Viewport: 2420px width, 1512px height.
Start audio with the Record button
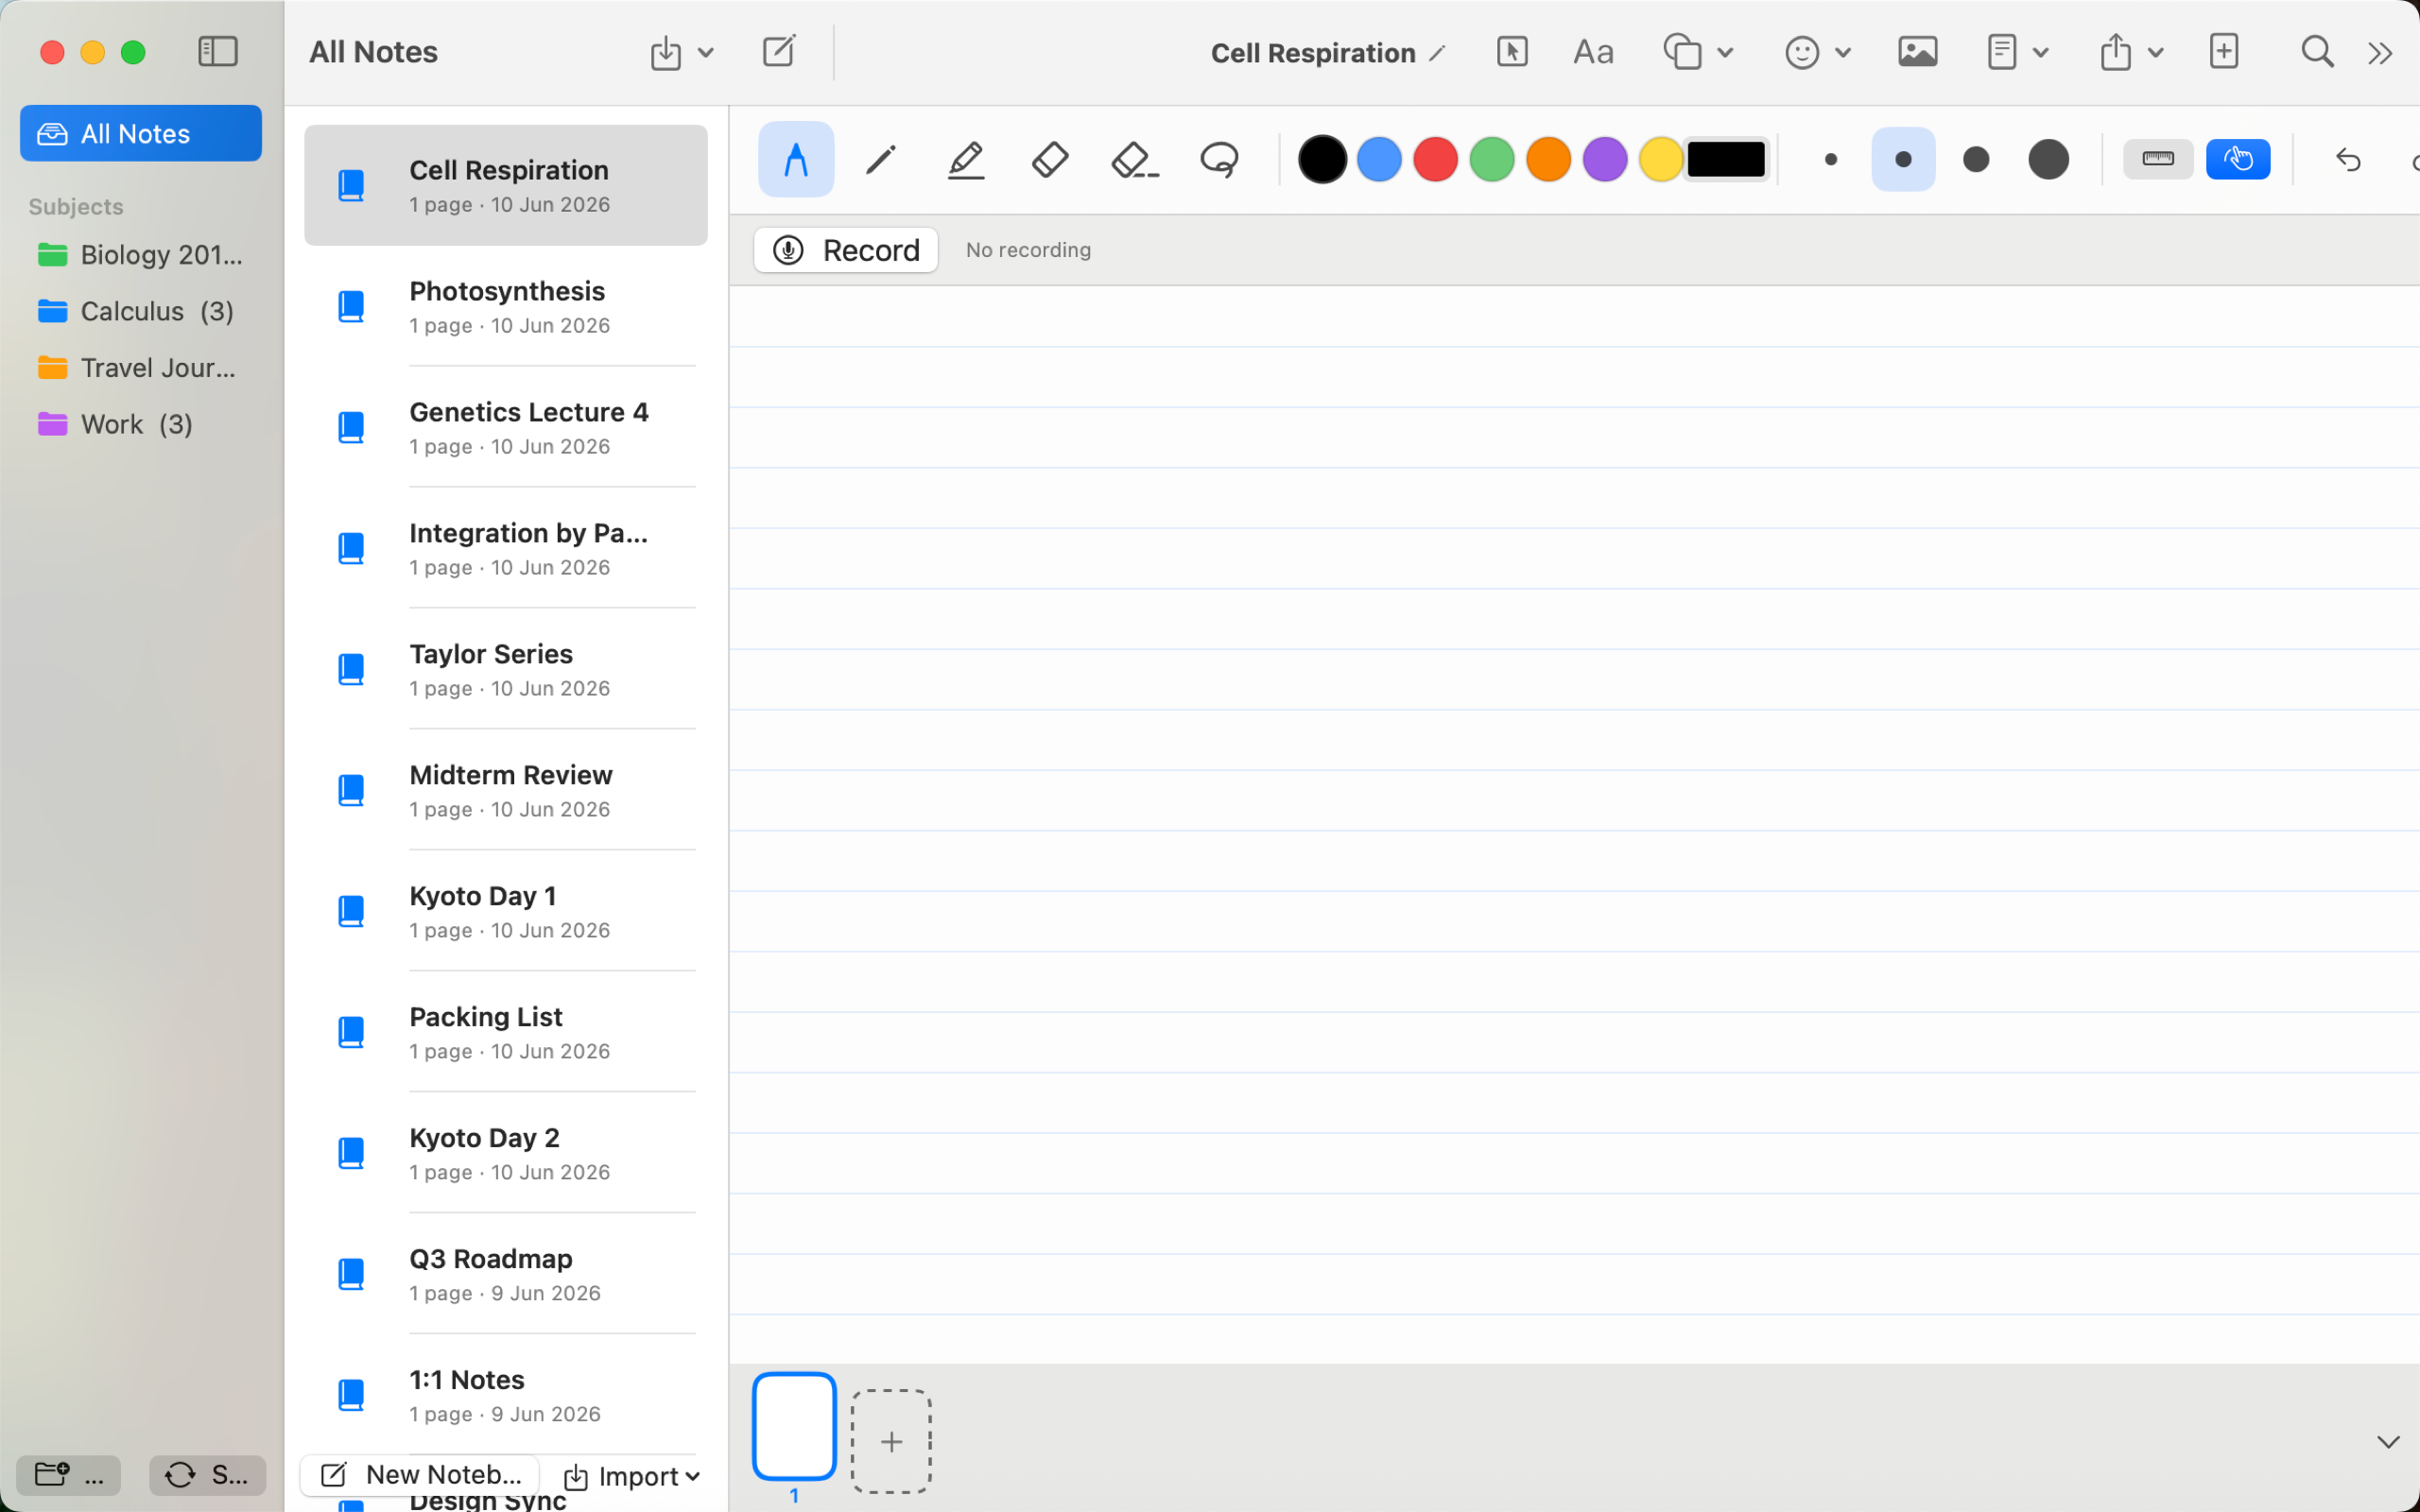[846, 250]
